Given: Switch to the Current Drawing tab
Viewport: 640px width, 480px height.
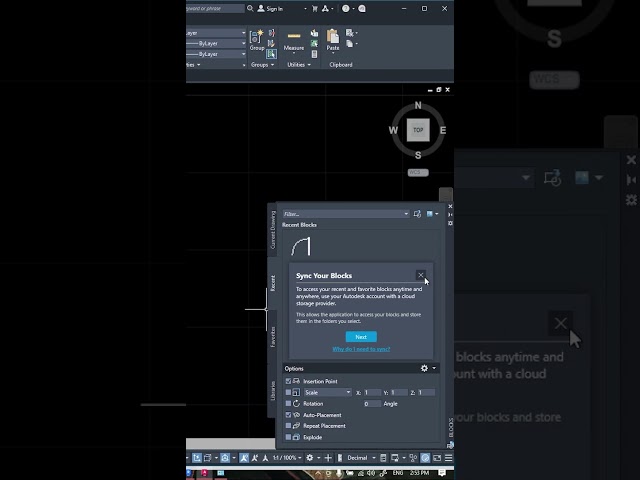Looking at the screenshot, I should [x=272, y=230].
